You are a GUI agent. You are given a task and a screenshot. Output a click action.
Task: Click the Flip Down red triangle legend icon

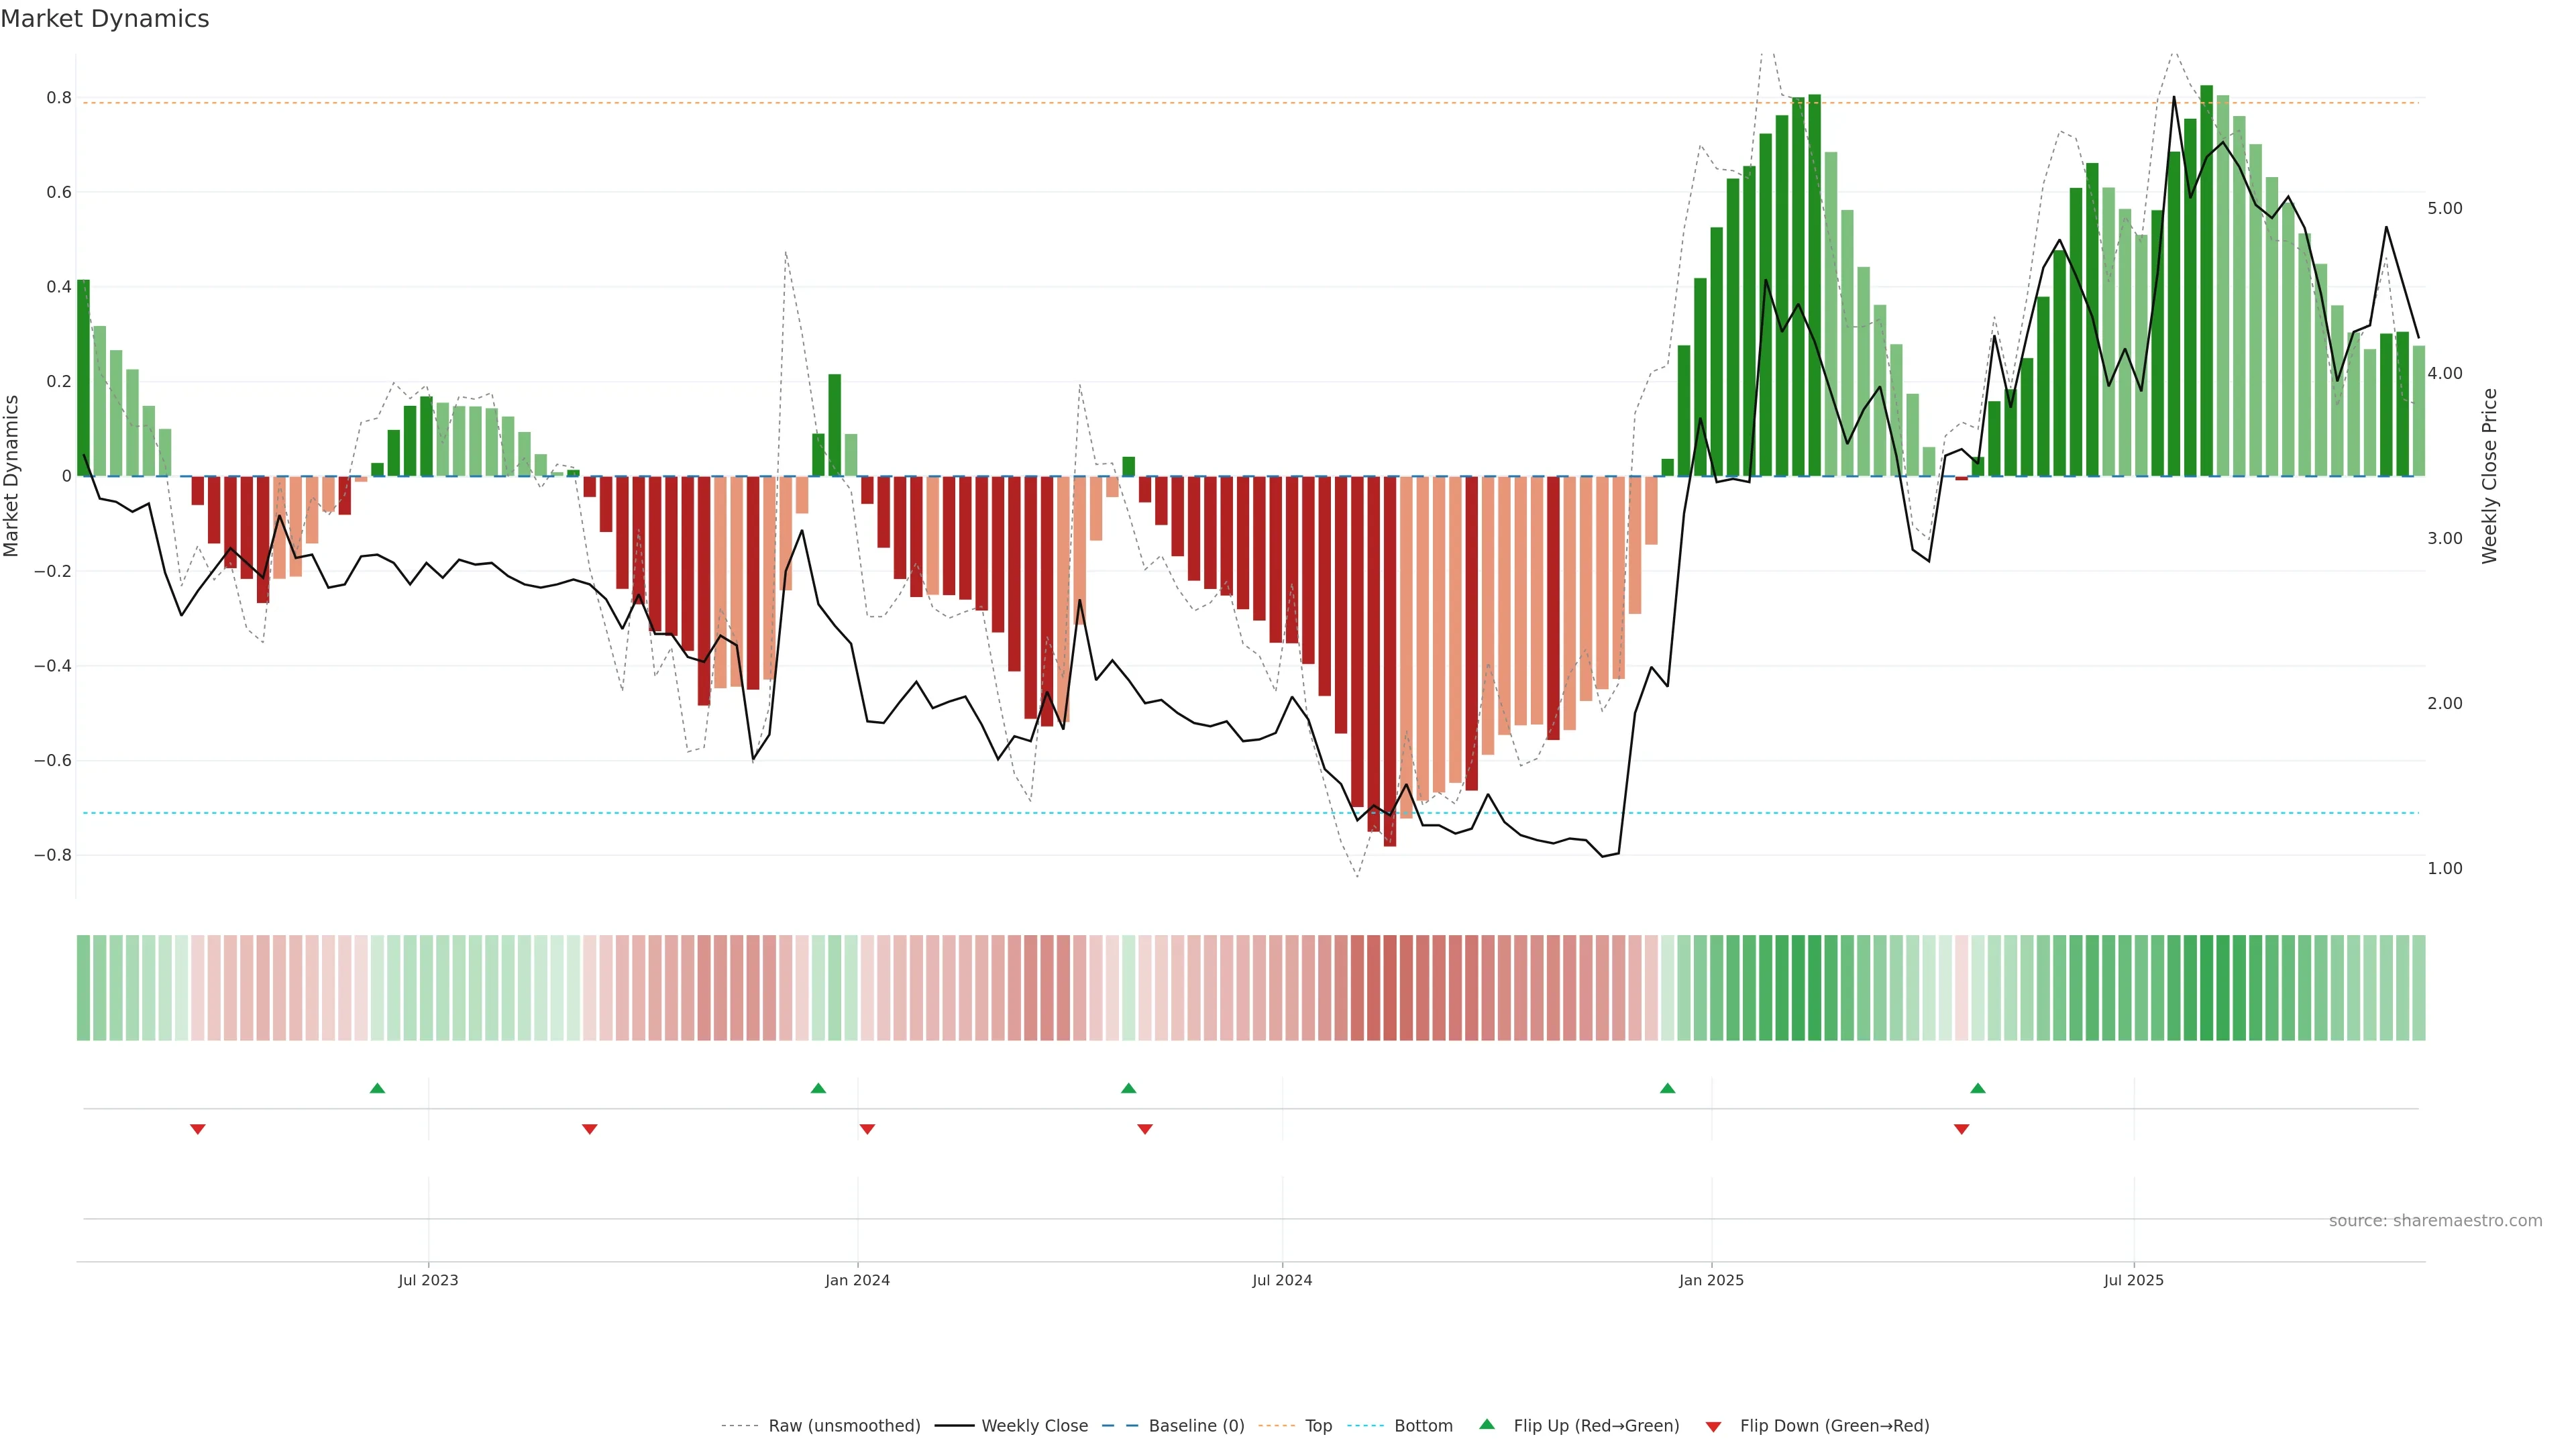[x=1713, y=1427]
